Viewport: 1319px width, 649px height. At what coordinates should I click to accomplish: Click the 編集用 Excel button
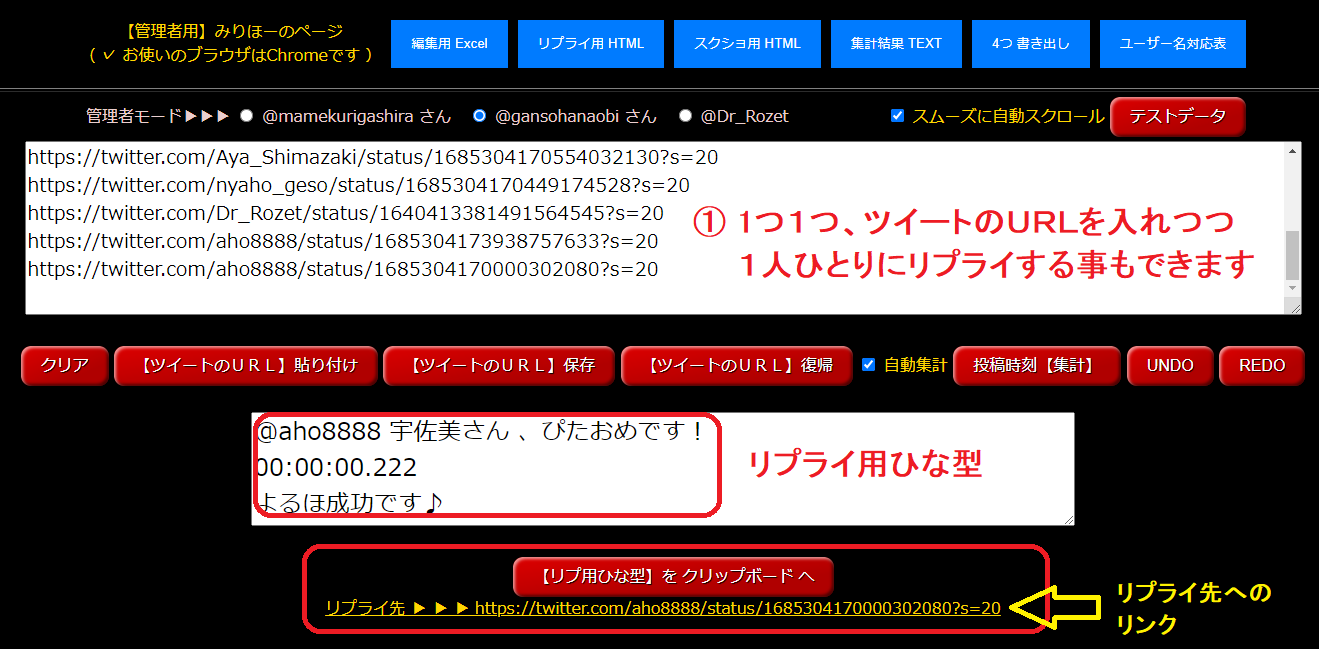tap(449, 44)
